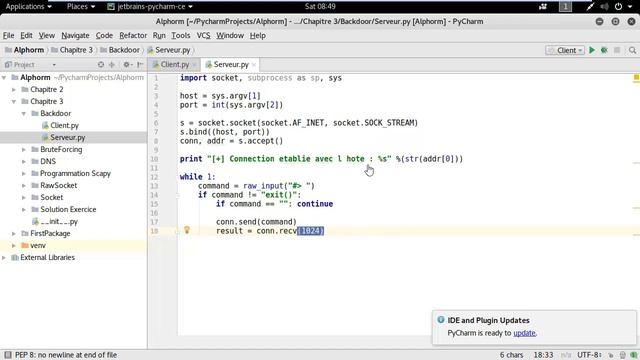Screen dimensions: 640x360
Task: Click the 18:33 line-column indicator
Action: pos(543,356)
